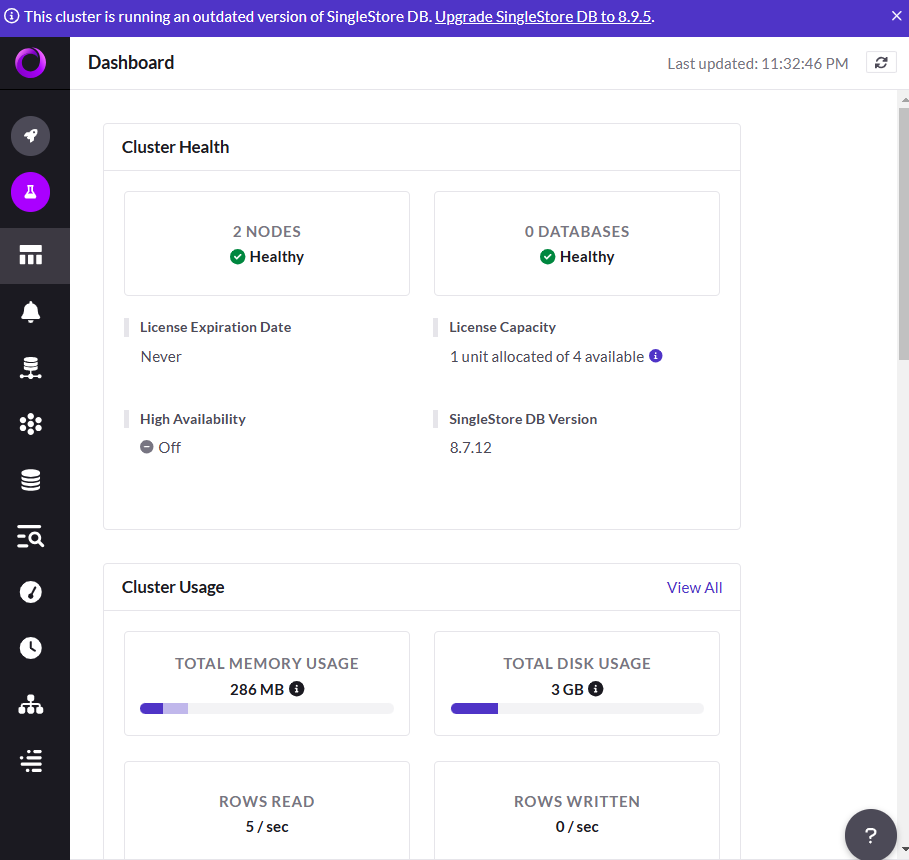Open the purple flask sidebar icon
The width and height of the screenshot is (909, 860).
(31, 192)
